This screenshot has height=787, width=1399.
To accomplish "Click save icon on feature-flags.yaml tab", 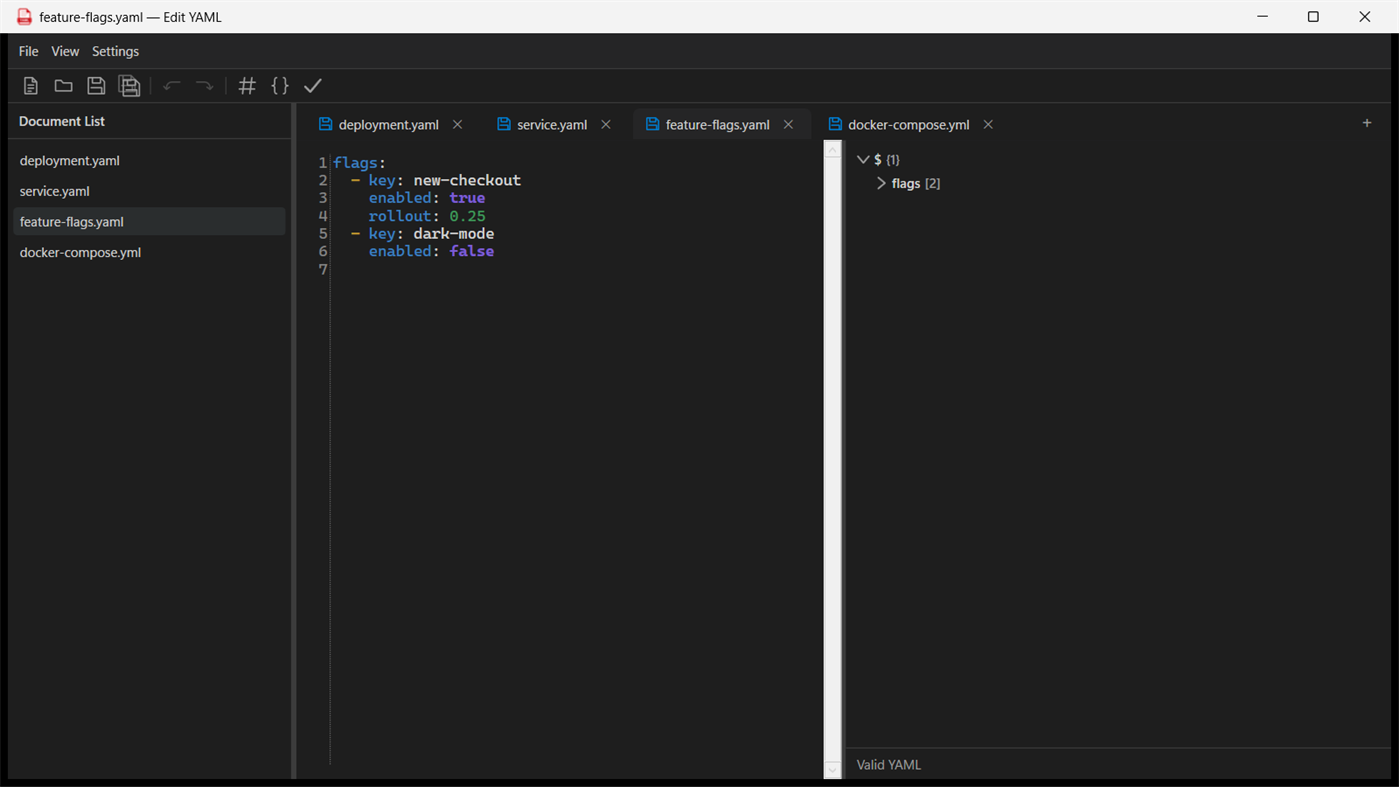I will [652, 124].
